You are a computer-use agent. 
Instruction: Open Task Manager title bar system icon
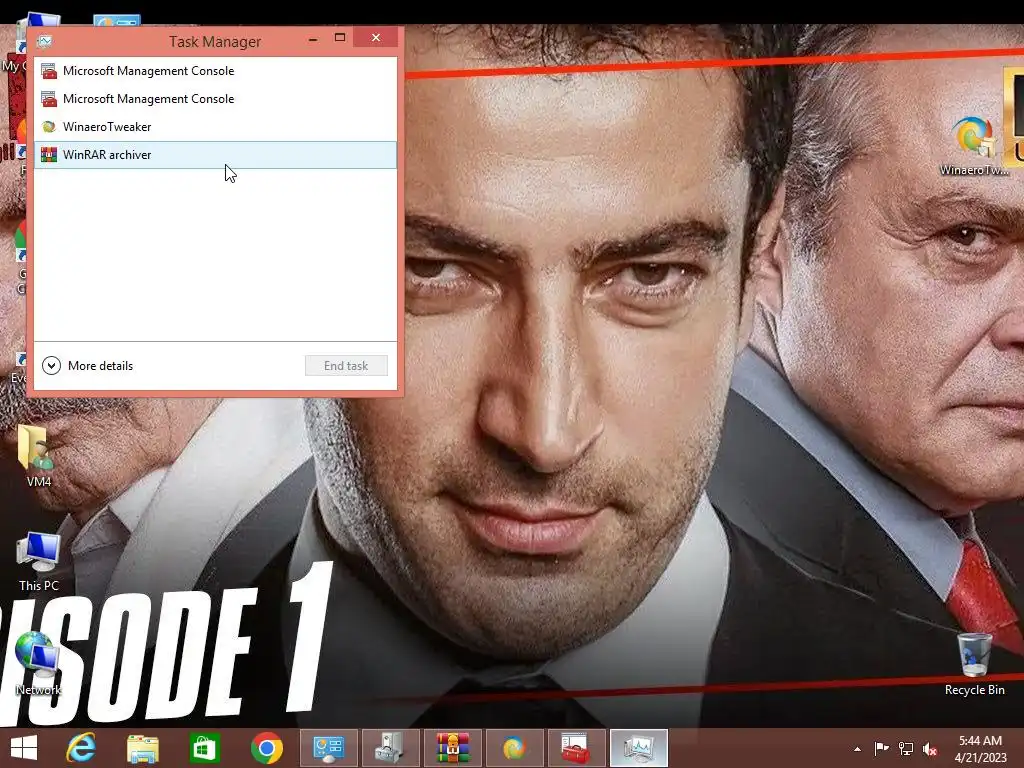coord(45,41)
